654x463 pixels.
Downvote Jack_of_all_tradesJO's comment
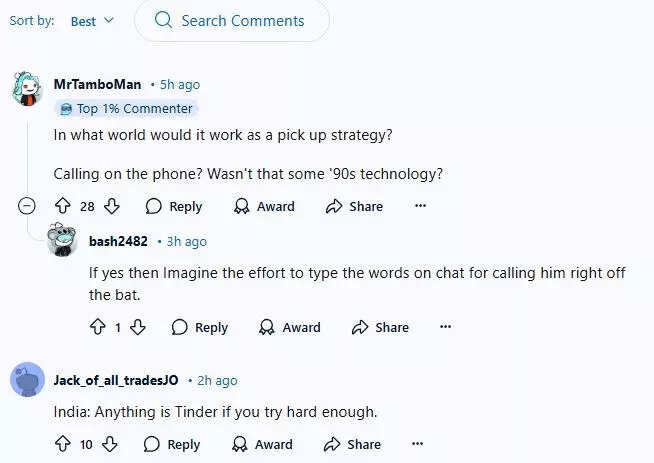111,444
